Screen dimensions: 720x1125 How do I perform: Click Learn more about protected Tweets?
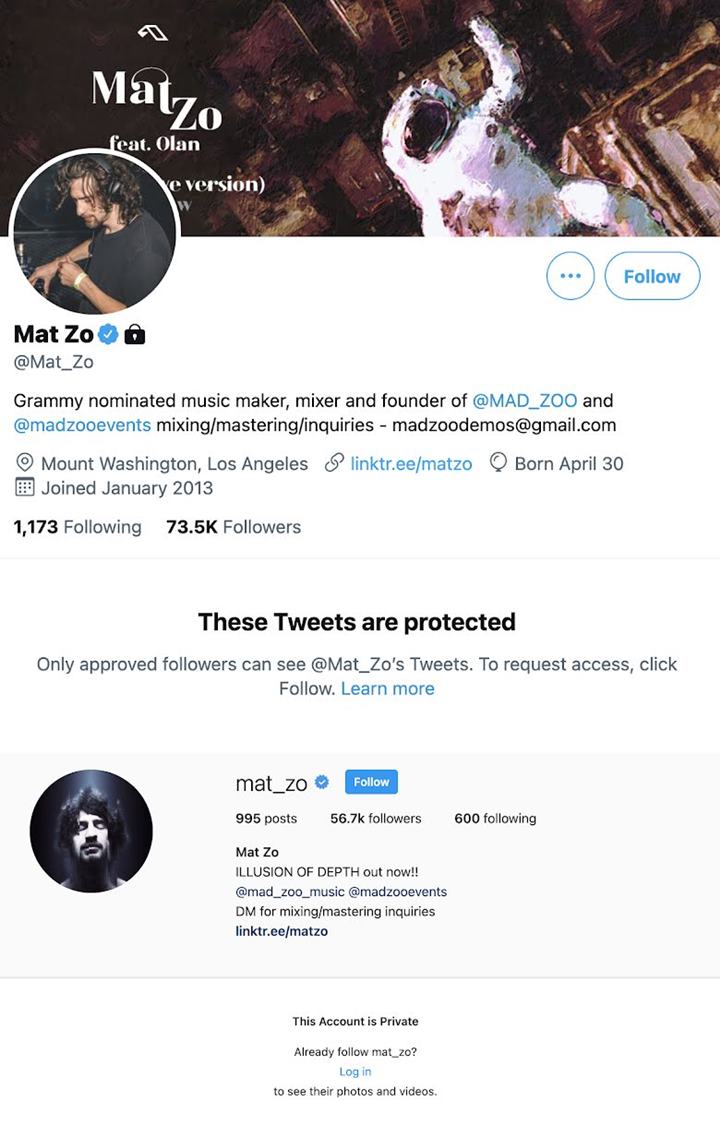coord(387,688)
